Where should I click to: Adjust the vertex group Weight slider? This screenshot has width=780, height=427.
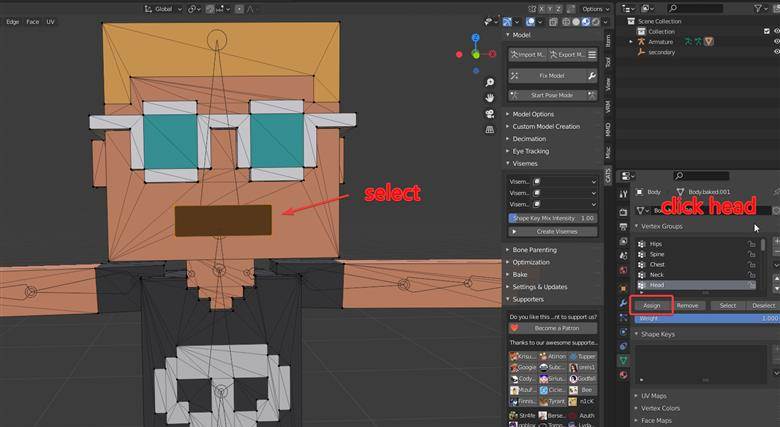pyautogui.click(x=707, y=319)
